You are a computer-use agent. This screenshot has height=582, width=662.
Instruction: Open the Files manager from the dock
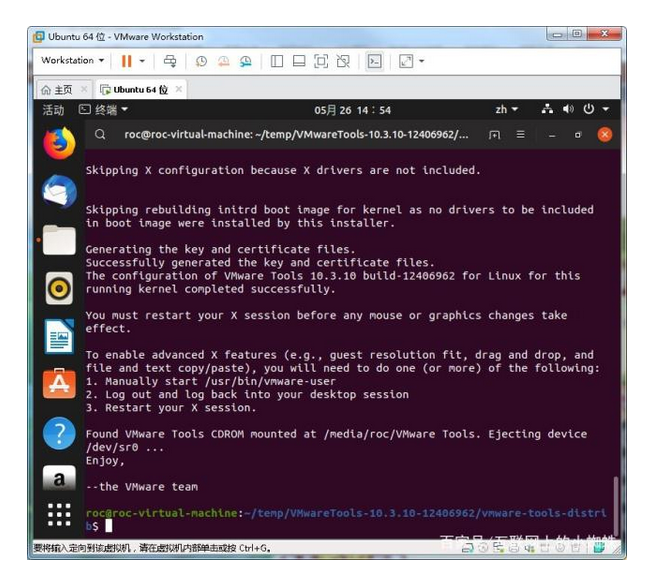(x=59, y=240)
